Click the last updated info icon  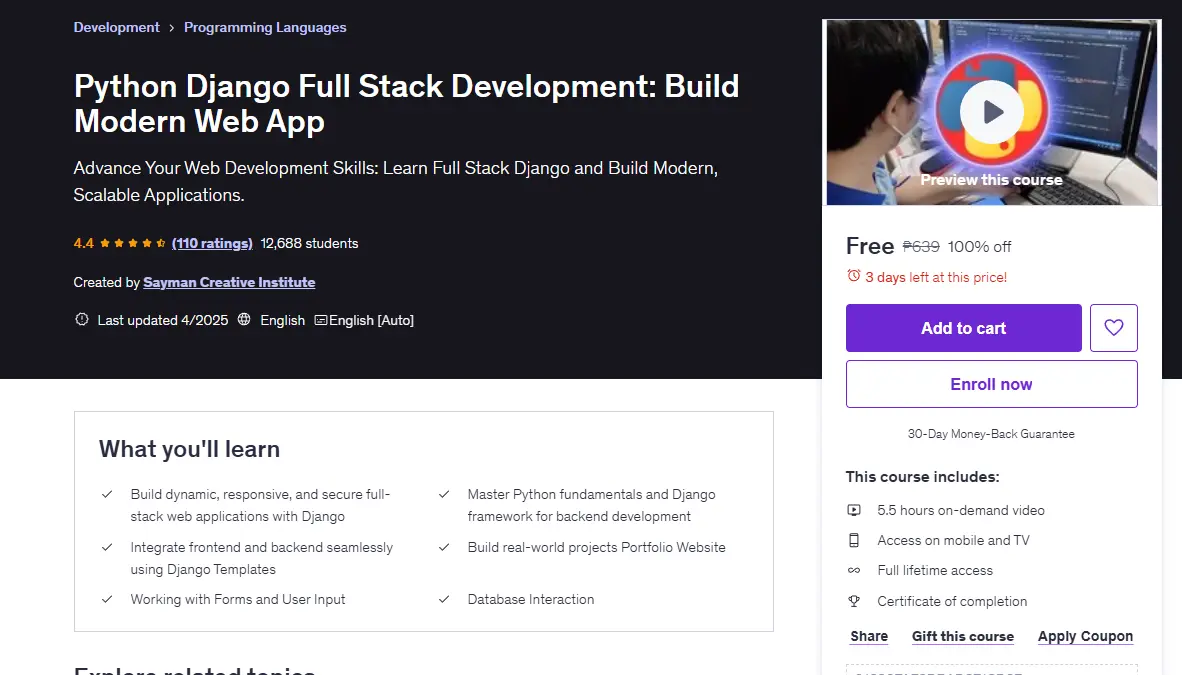pos(81,319)
